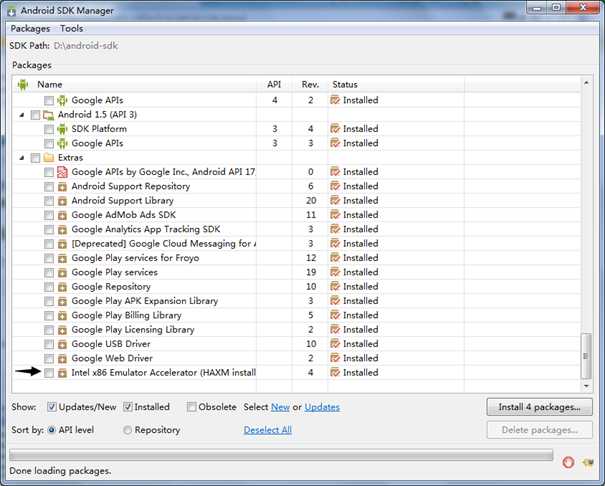Enable the Obsolete show filter
The image size is (605, 486).
191,407
